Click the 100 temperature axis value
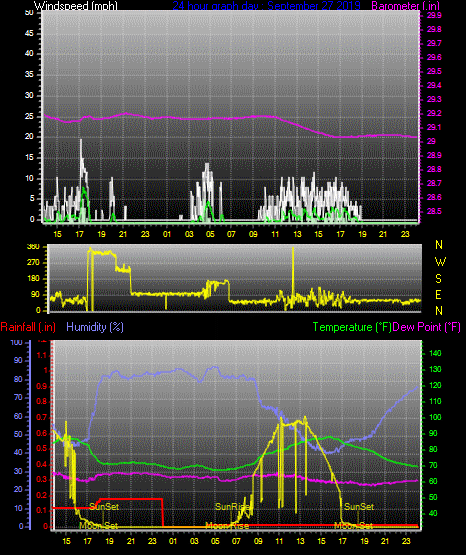 coord(435,417)
